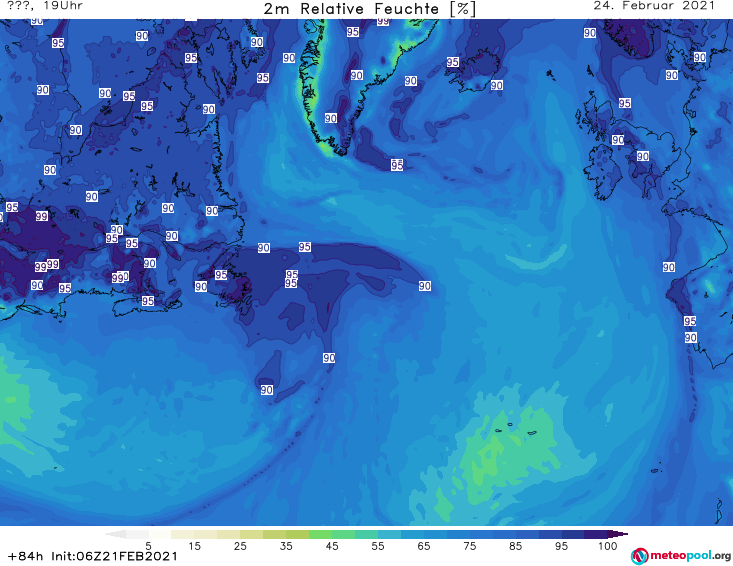Click the meteopool.org logo
733x566 pixels.
(x=681, y=556)
